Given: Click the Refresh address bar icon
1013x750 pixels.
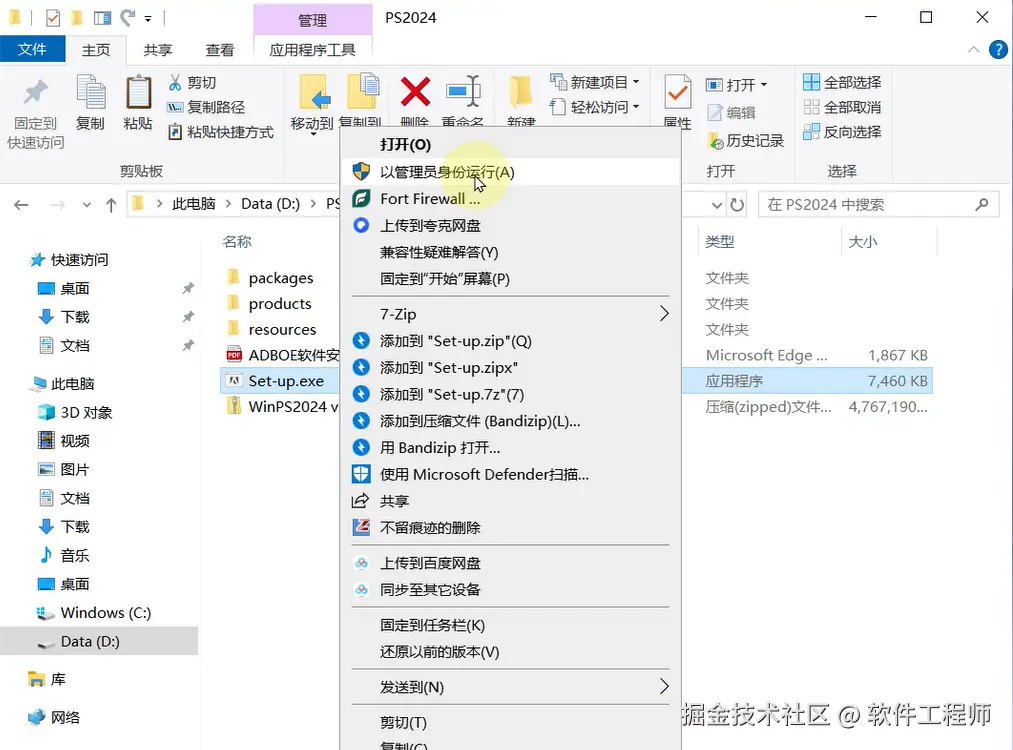Looking at the screenshot, I should (x=736, y=205).
